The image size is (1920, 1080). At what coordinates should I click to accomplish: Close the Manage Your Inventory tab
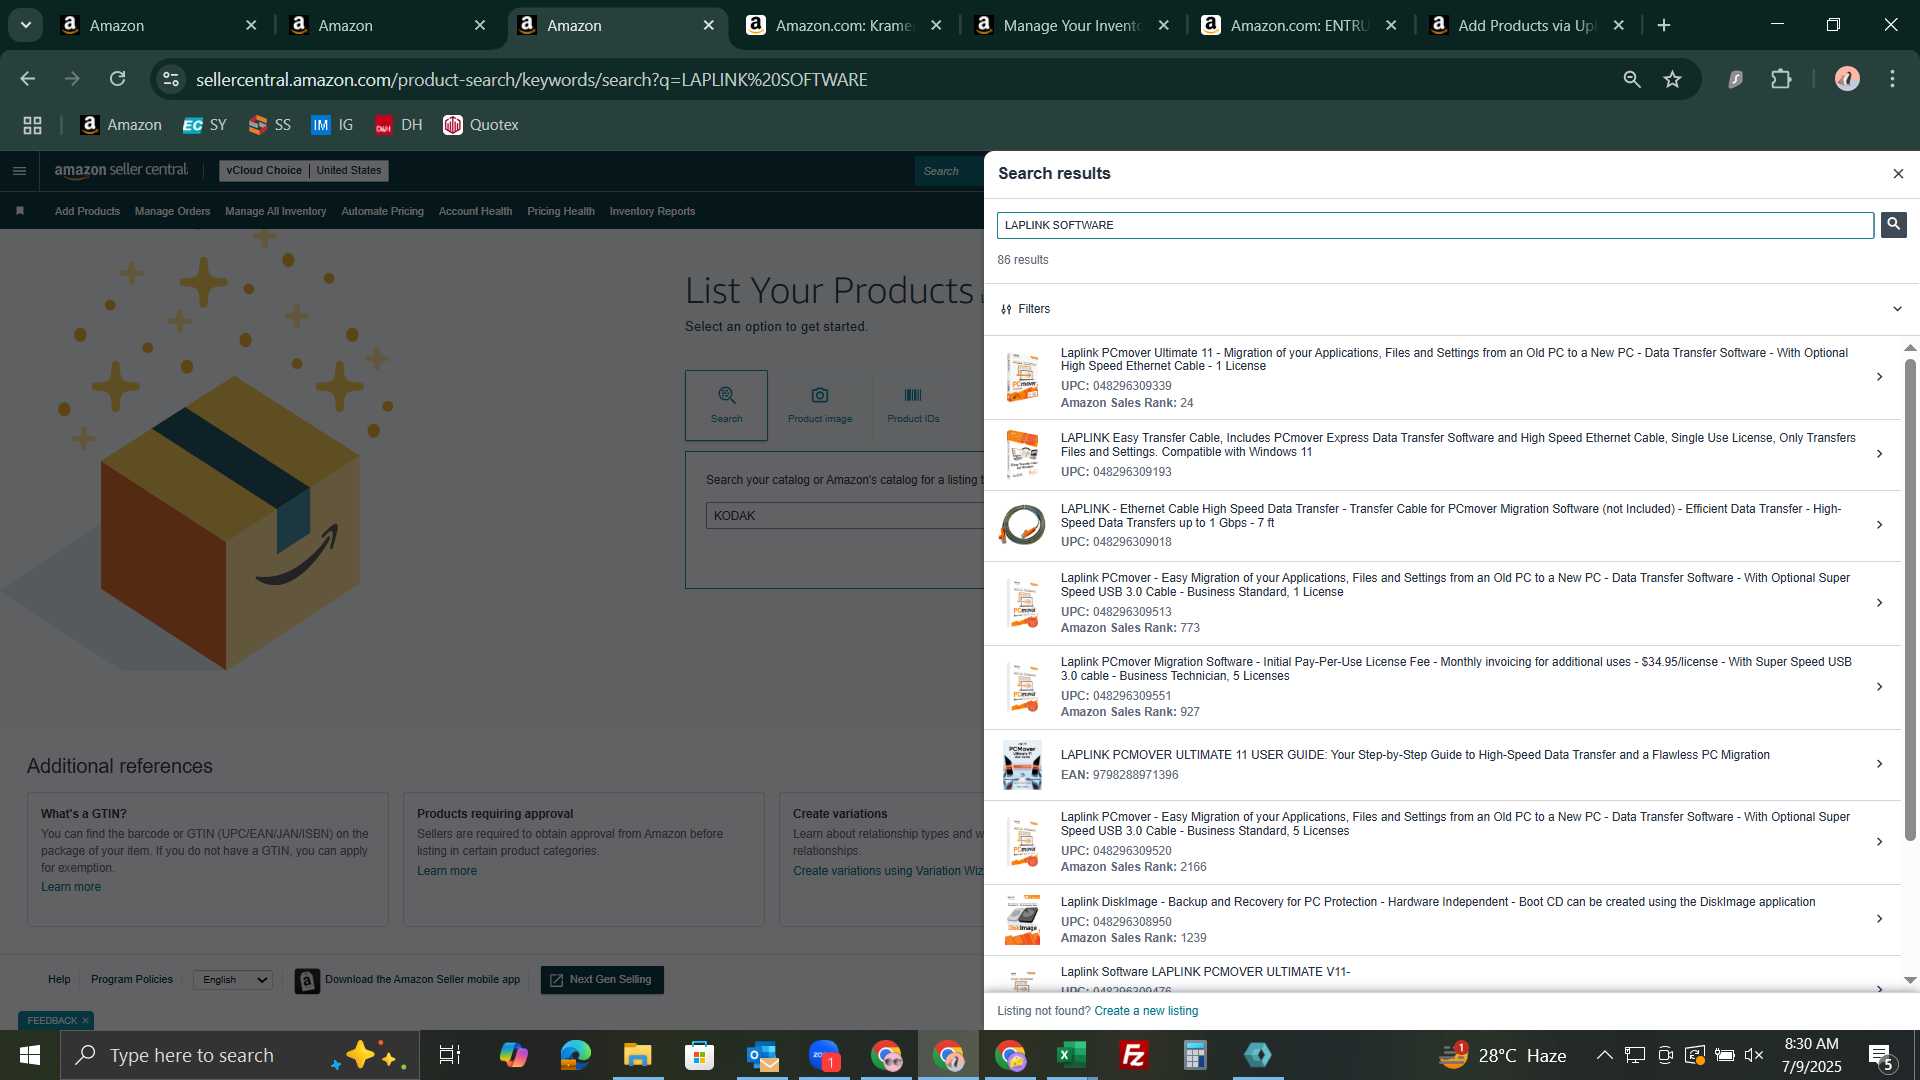(x=1164, y=25)
